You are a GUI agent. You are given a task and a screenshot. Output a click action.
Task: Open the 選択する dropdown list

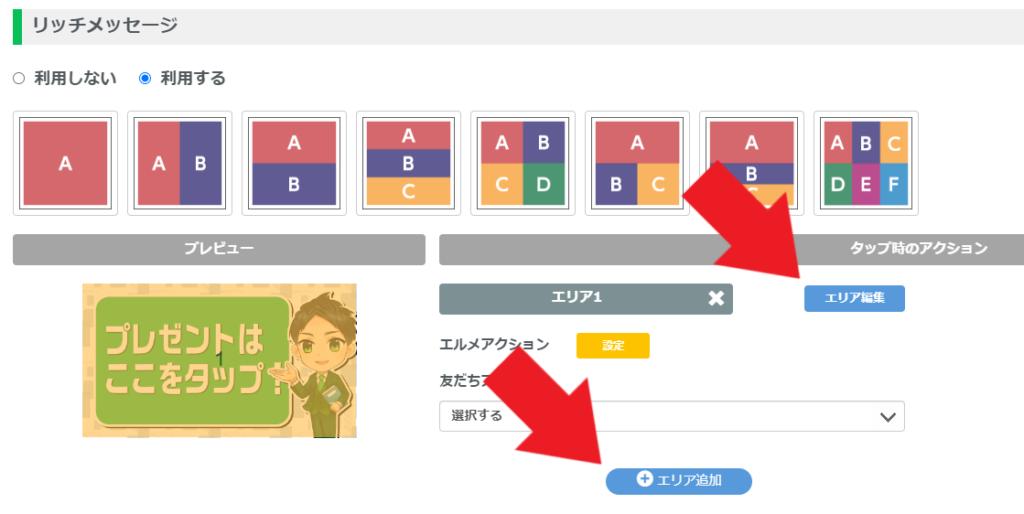tap(660, 416)
